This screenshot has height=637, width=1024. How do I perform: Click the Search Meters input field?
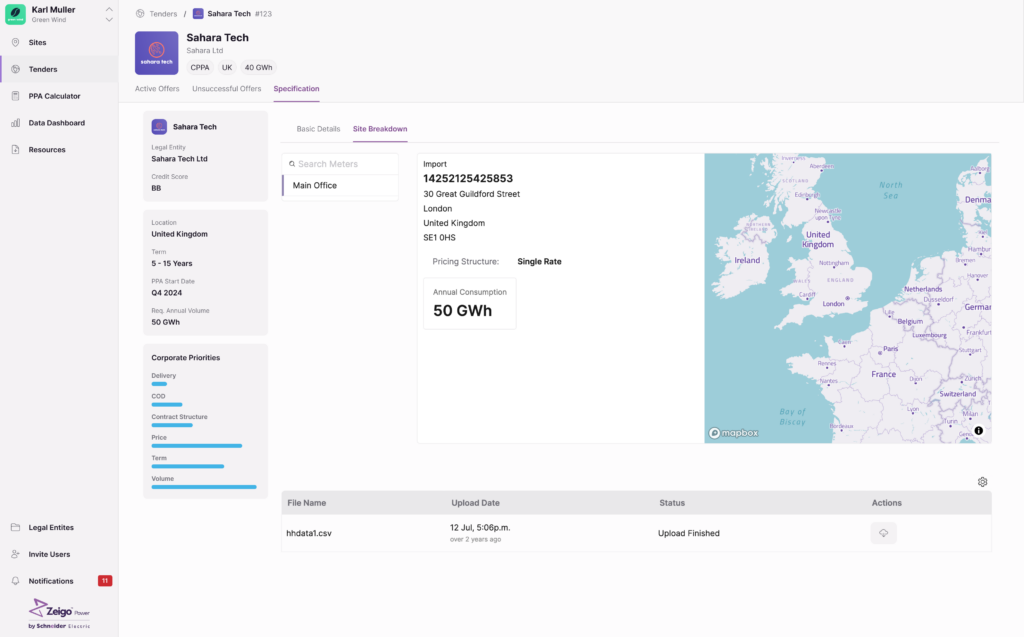340,164
